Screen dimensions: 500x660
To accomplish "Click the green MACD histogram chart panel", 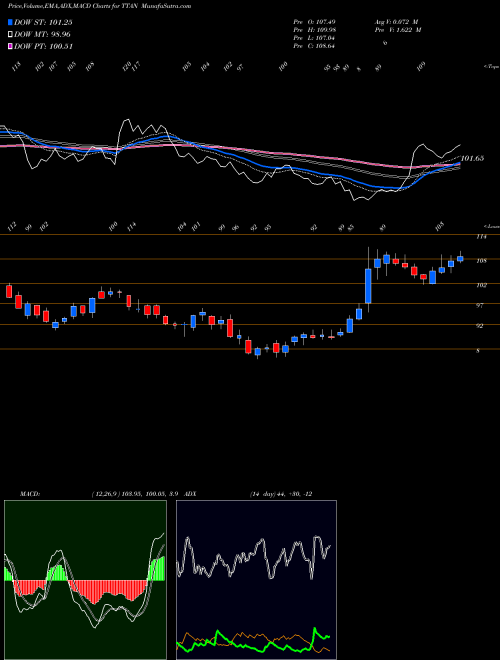I will point(85,580).
